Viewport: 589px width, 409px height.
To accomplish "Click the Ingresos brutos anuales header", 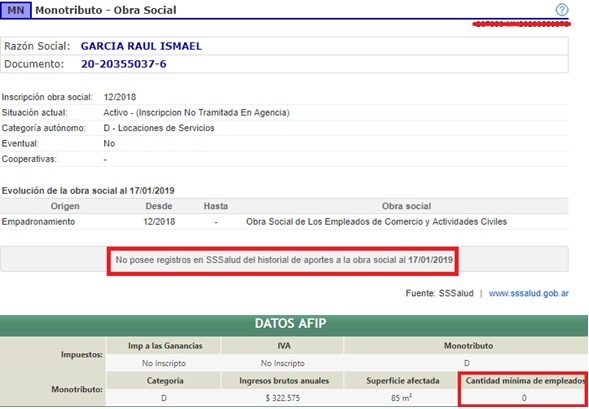I will (284, 380).
